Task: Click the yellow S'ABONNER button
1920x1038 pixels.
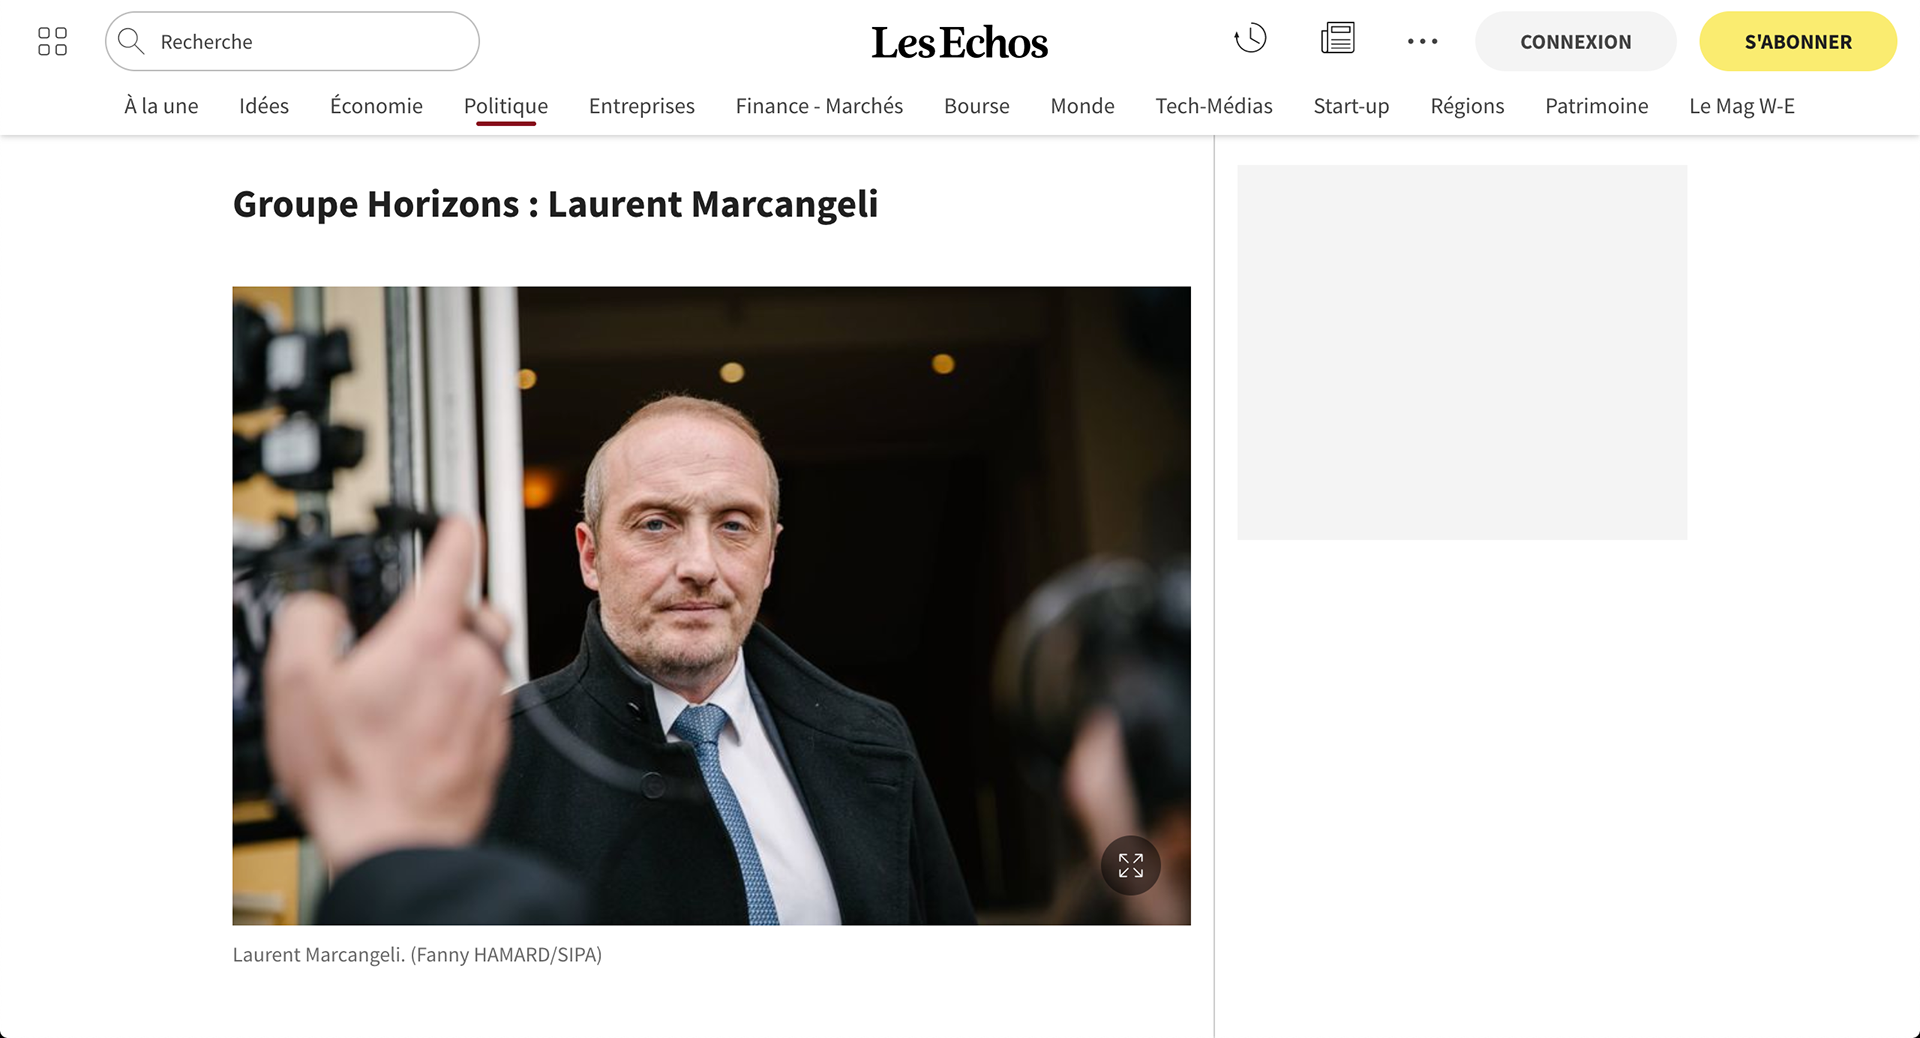Action: click(x=1798, y=41)
